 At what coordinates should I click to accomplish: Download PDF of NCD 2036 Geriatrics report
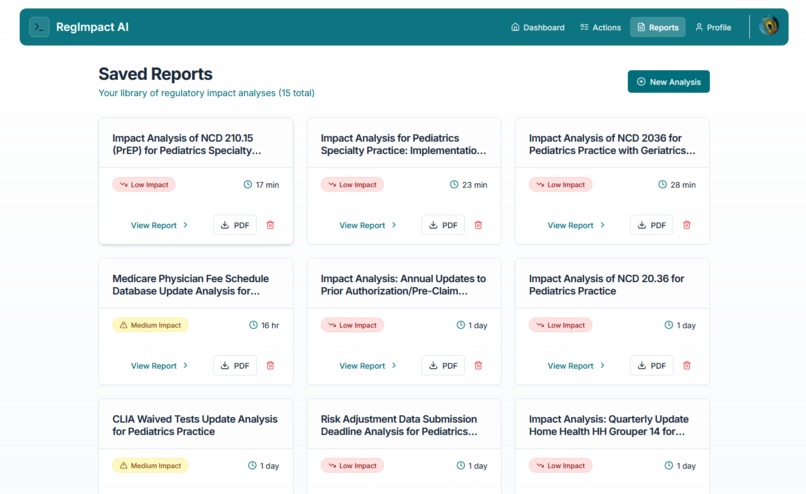click(x=652, y=225)
